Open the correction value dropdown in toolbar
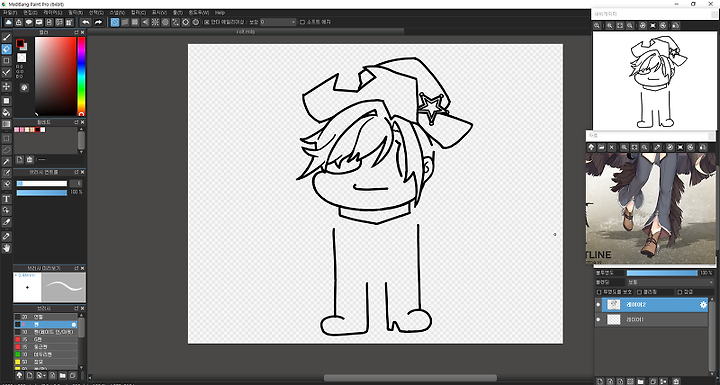 click(278, 22)
